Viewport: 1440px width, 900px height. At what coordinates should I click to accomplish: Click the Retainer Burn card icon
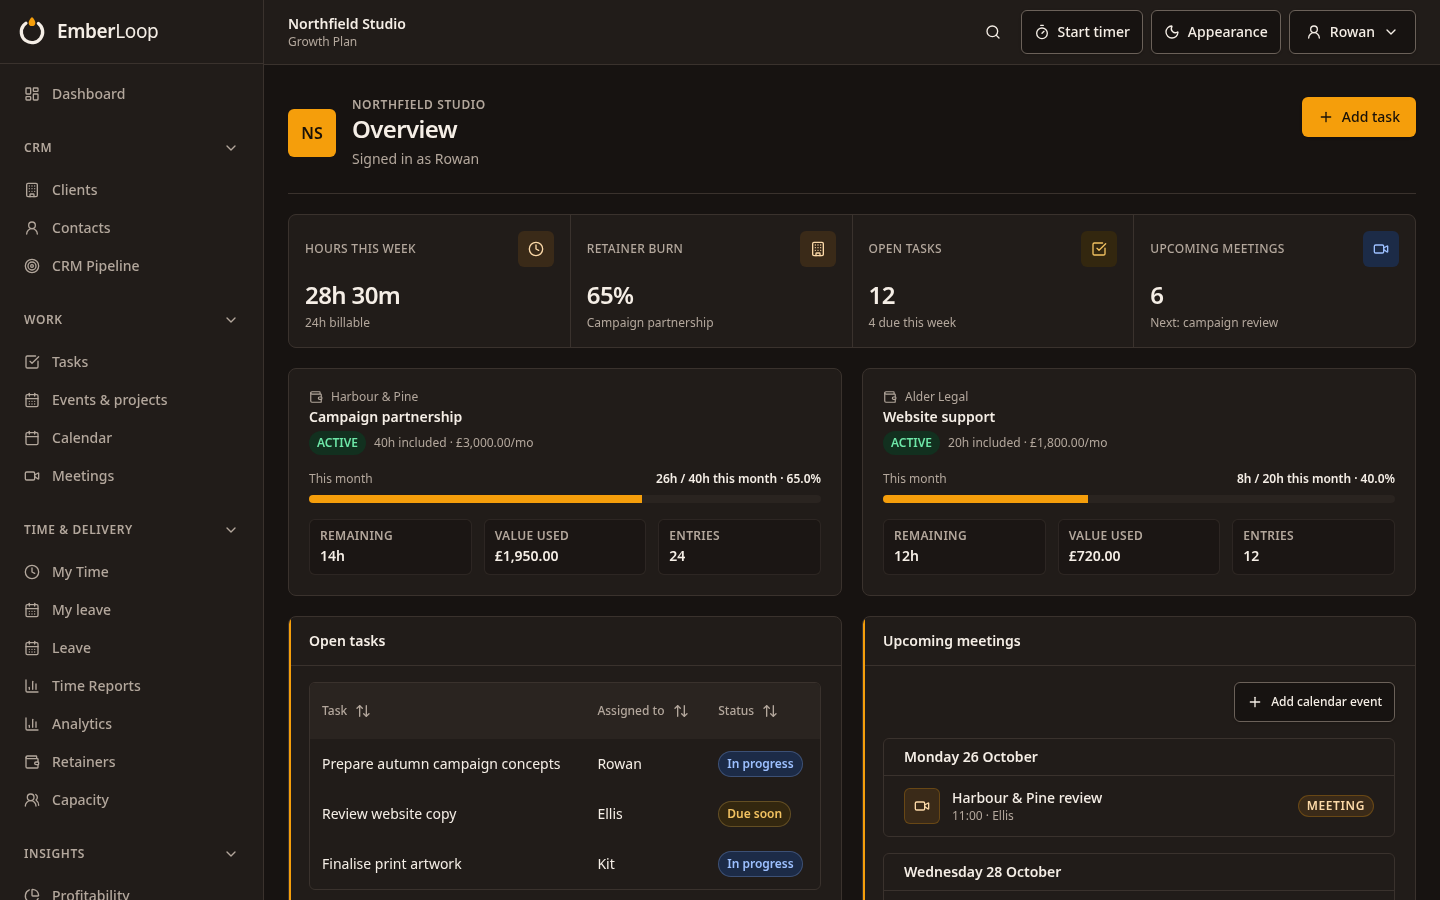(818, 249)
